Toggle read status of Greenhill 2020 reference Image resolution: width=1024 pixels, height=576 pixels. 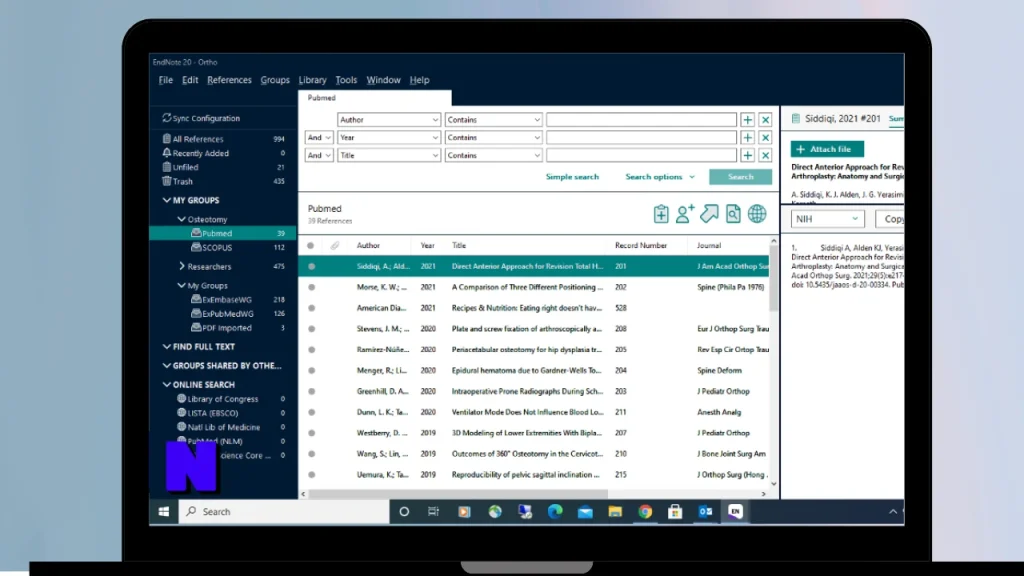pos(312,392)
